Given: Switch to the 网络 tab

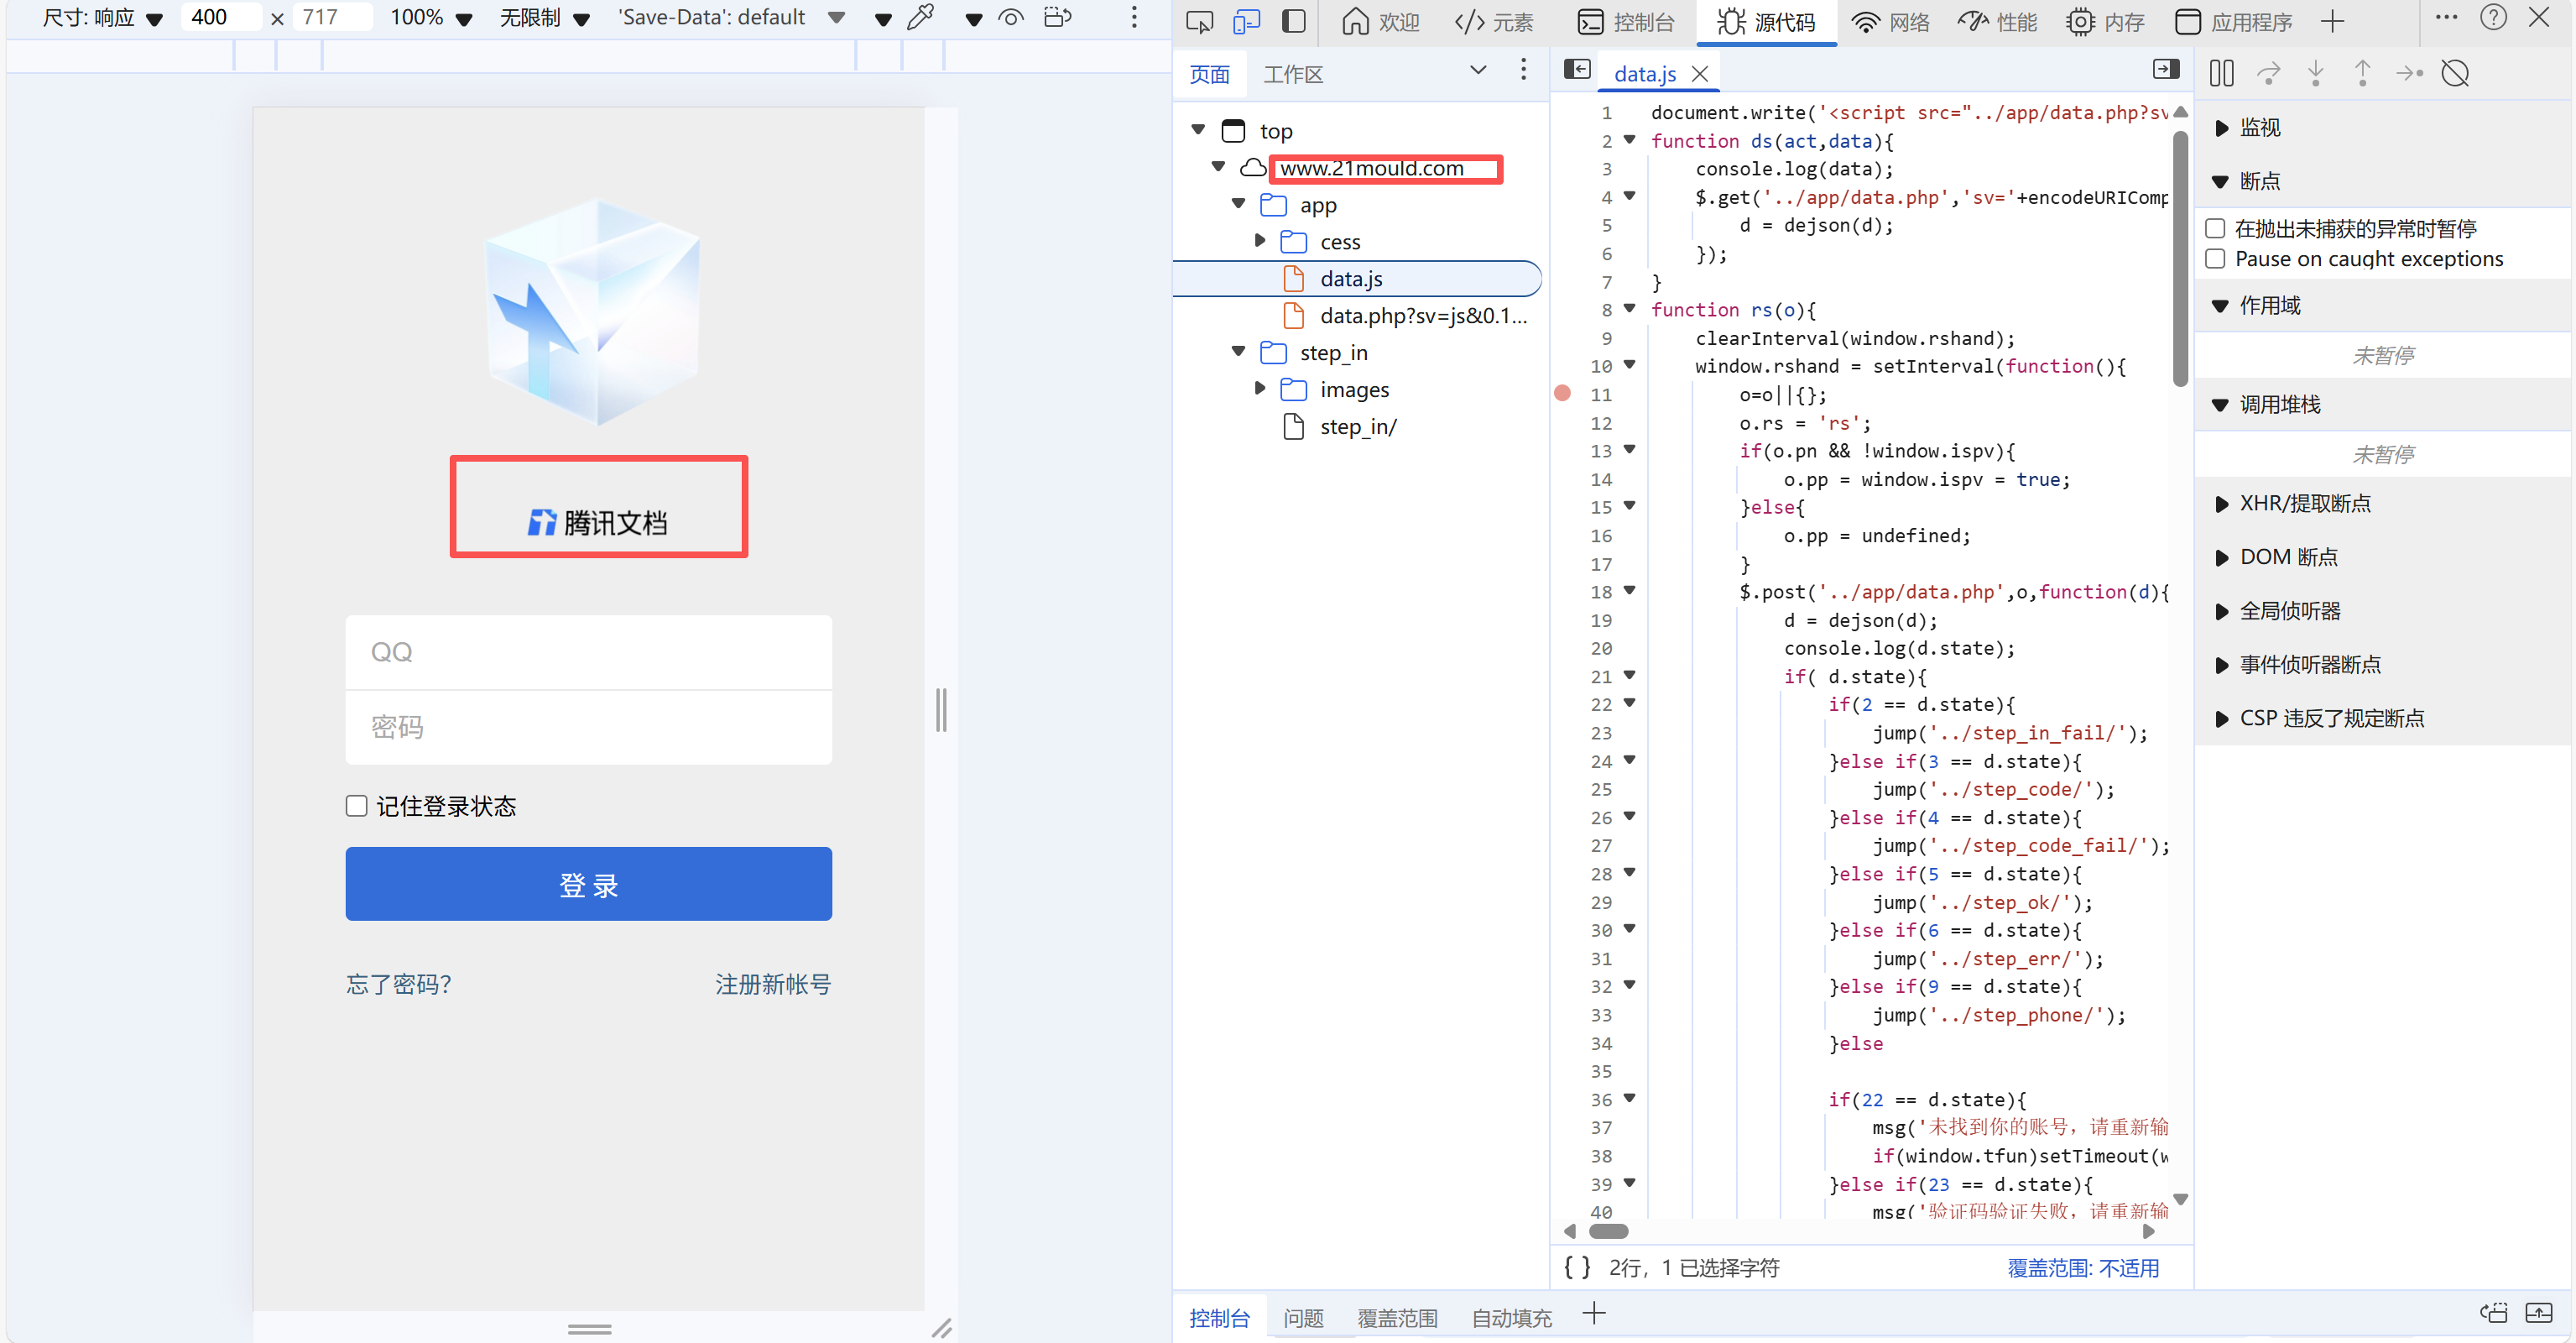Looking at the screenshot, I should (x=1890, y=21).
